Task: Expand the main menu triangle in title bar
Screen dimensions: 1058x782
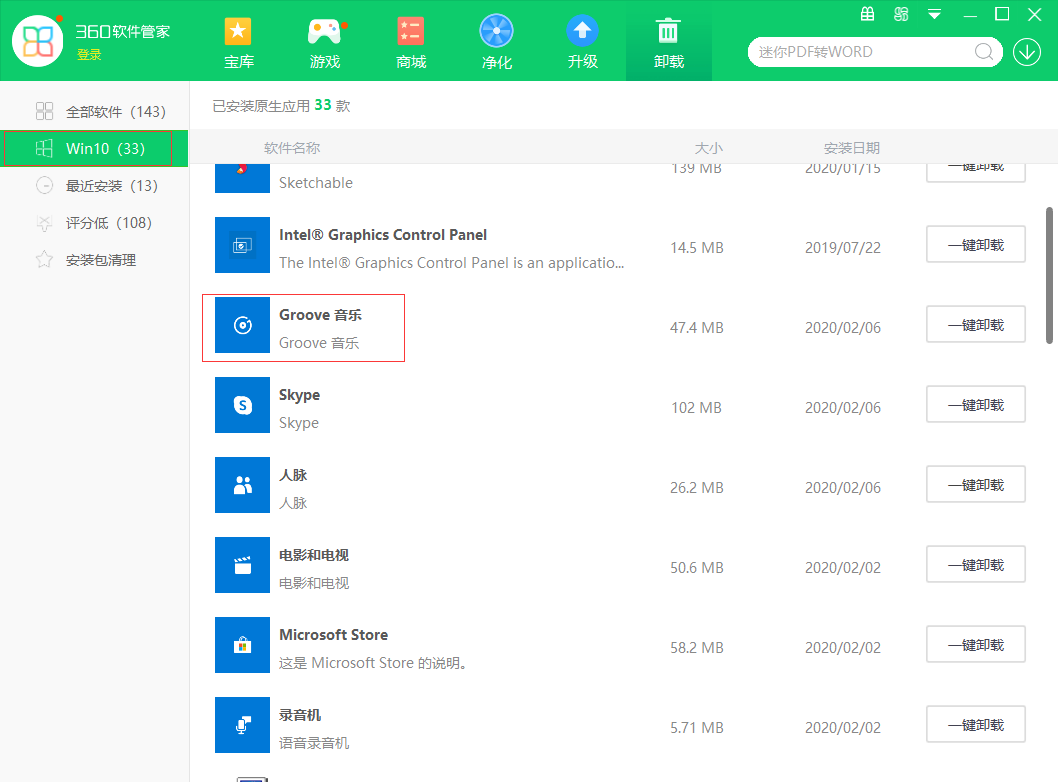Action: (935, 14)
